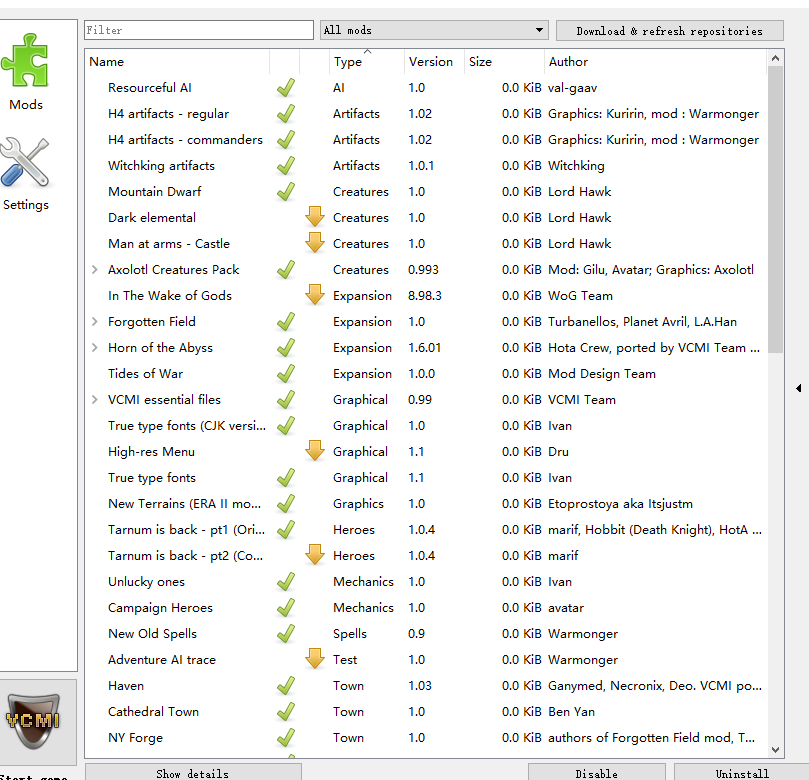Click green checkmark beside Axolotl Creatures Pack
This screenshot has height=780, width=809.
[x=286, y=269]
